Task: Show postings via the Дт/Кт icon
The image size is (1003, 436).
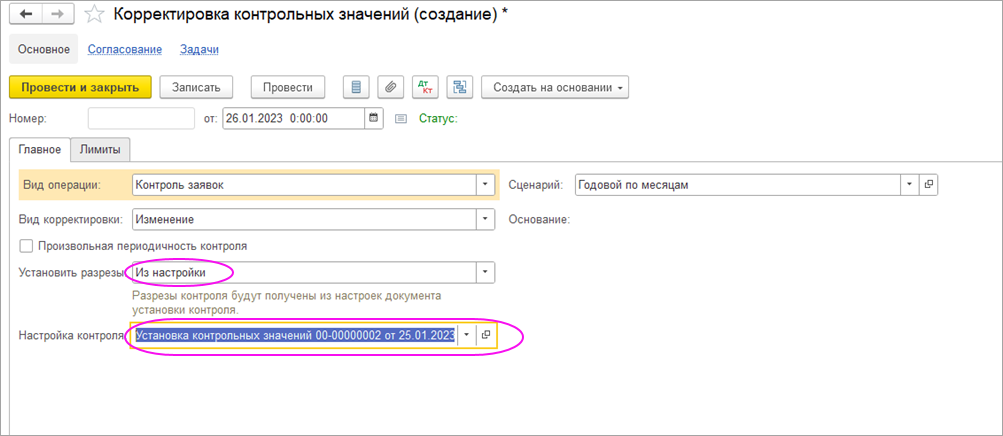Action: (425, 88)
